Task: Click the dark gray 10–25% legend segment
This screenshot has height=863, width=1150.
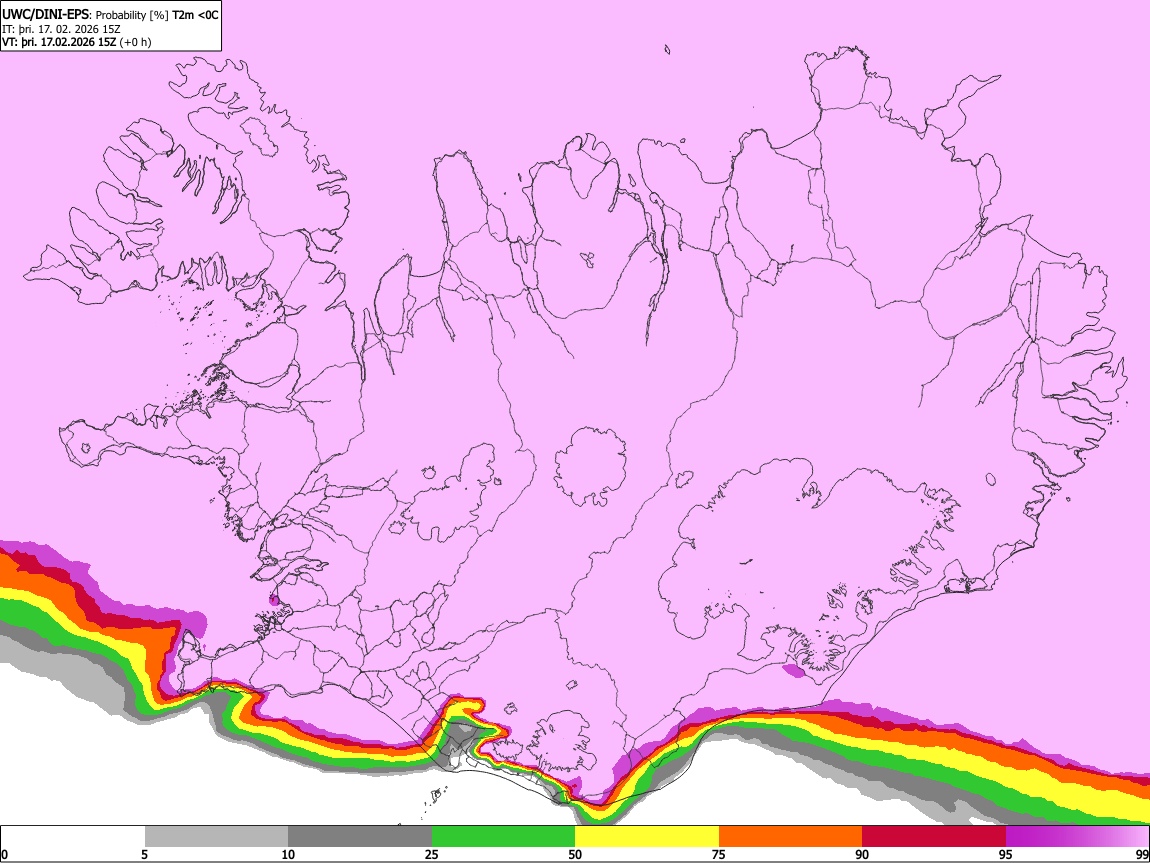Action: point(360,837)
